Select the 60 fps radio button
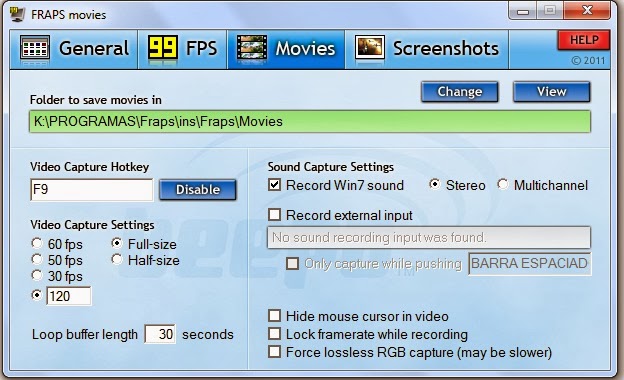The width and height of the screenshot is (624, 380). coord(37,243)
